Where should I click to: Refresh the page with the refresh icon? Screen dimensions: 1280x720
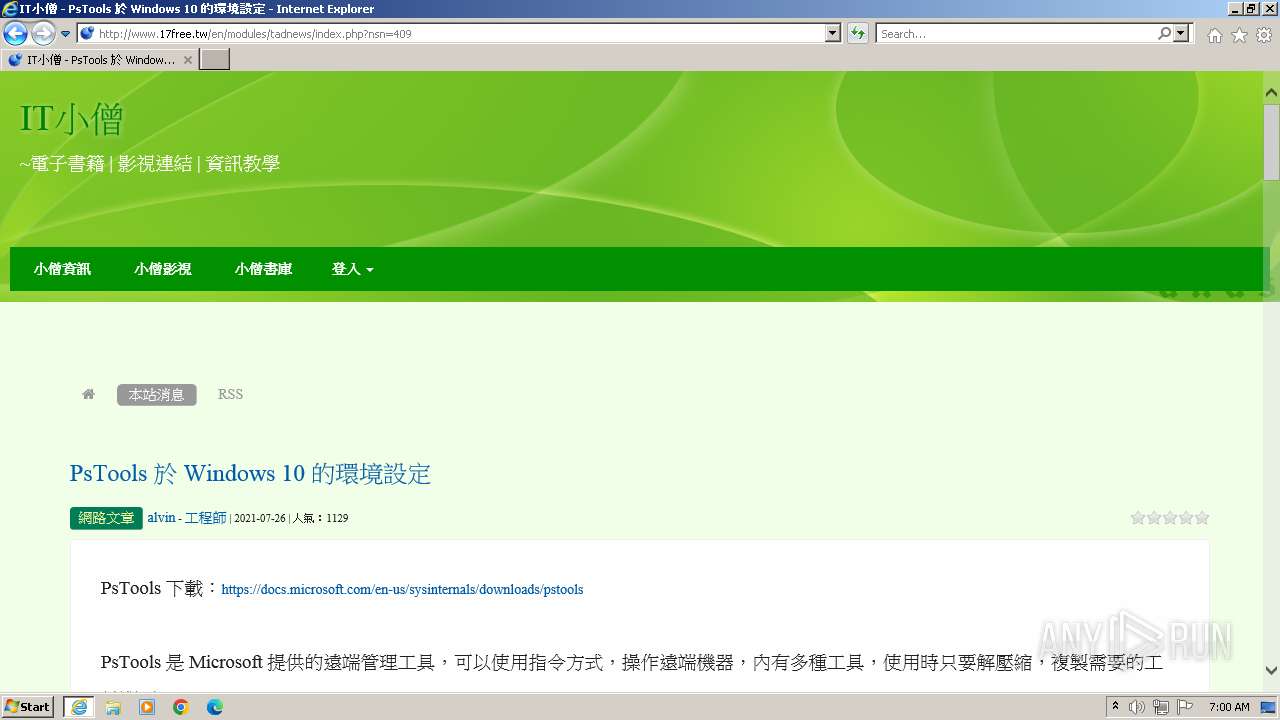pos(857,34)
